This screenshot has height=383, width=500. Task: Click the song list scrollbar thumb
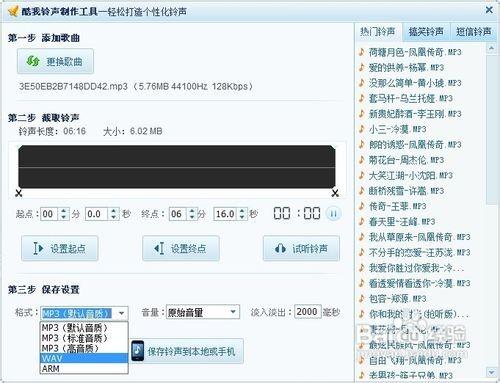tap(491, 130)
